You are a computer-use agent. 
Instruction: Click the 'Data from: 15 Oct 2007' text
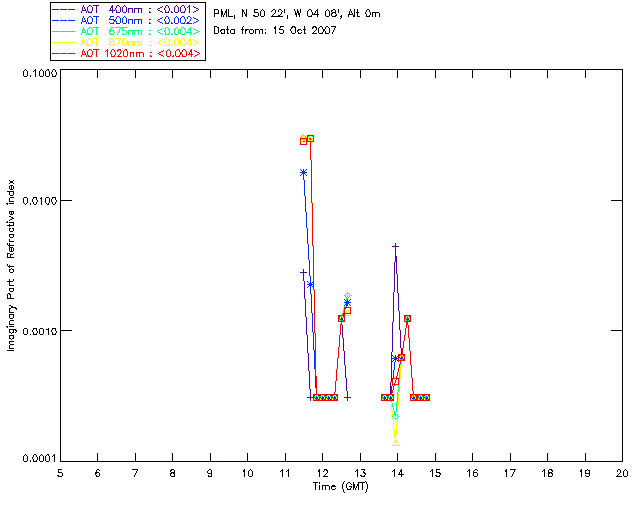[x=275, y=31]
